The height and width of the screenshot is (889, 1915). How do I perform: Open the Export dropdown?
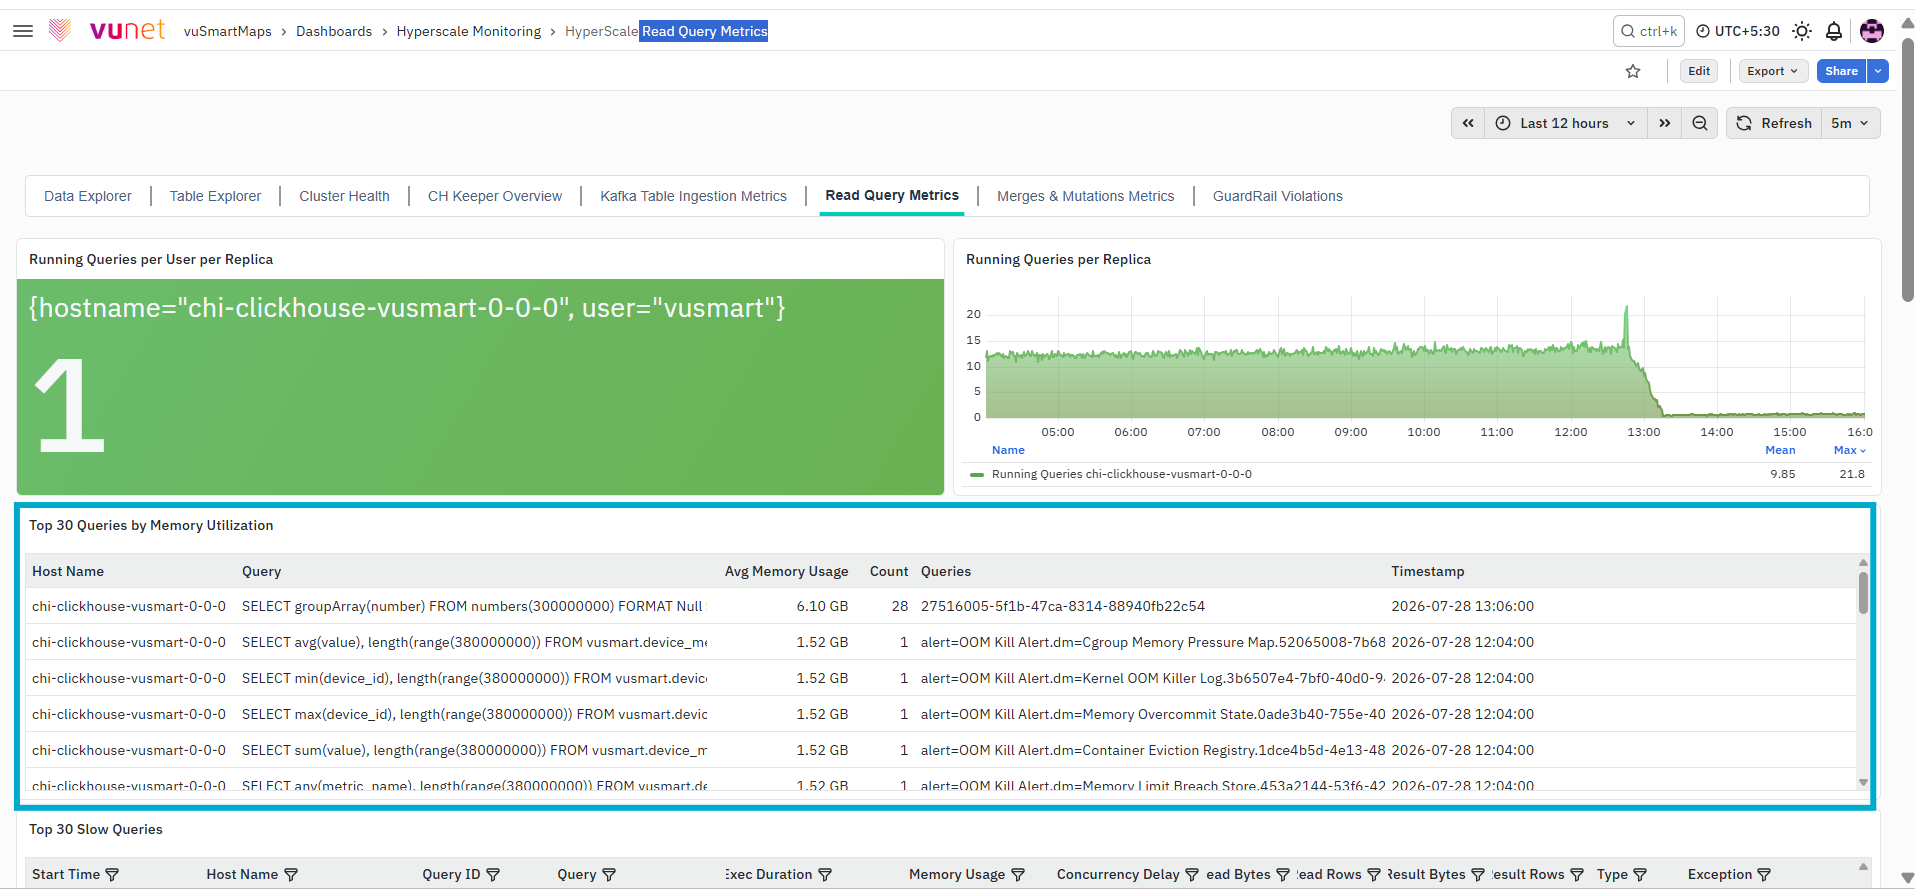(x=1773, y=71)
